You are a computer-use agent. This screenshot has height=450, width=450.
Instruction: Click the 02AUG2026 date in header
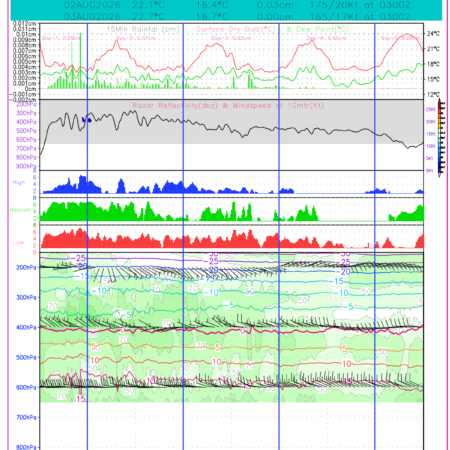click(92, 5)
